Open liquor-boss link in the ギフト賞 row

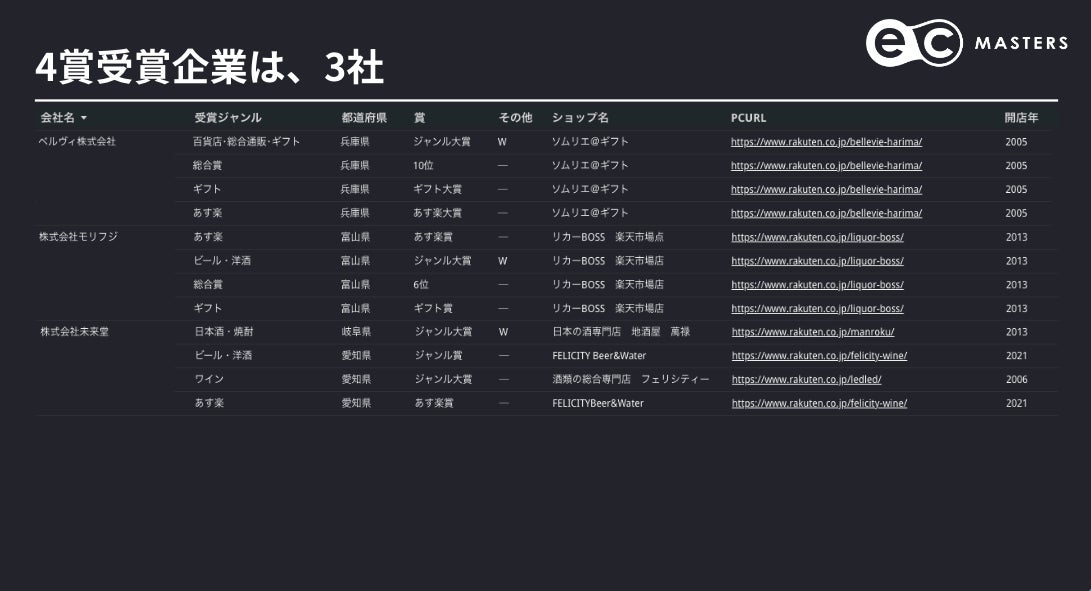click(x=818, y=308)
